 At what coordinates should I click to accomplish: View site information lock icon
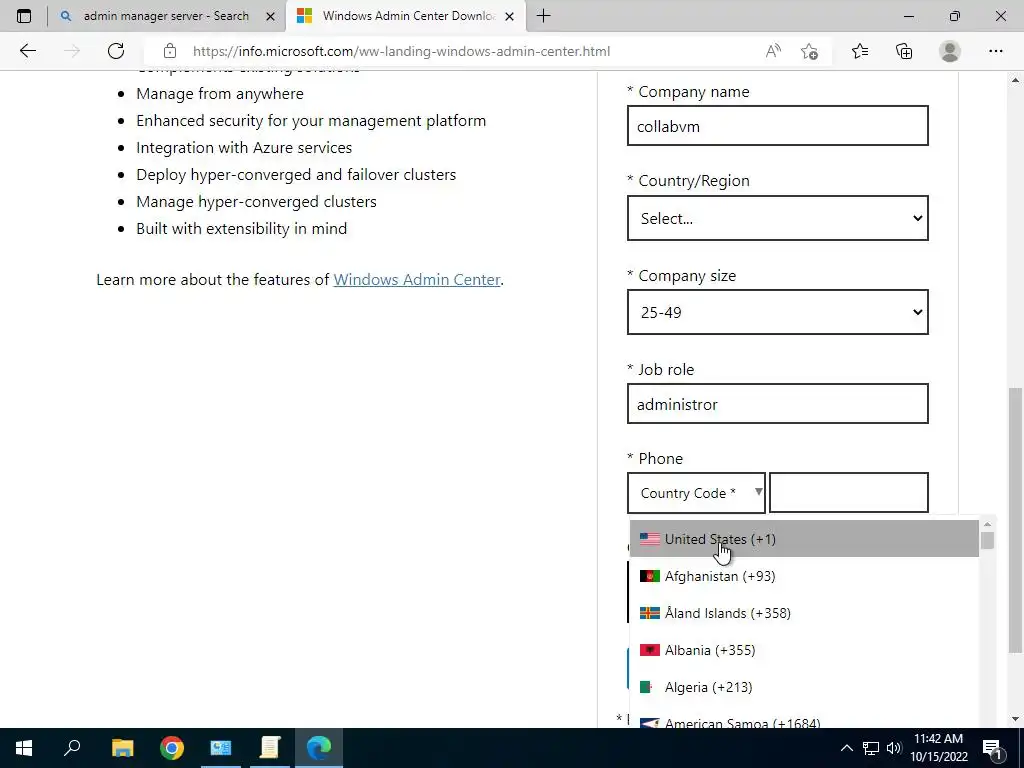pyautogui.click(x=170, y=51)
